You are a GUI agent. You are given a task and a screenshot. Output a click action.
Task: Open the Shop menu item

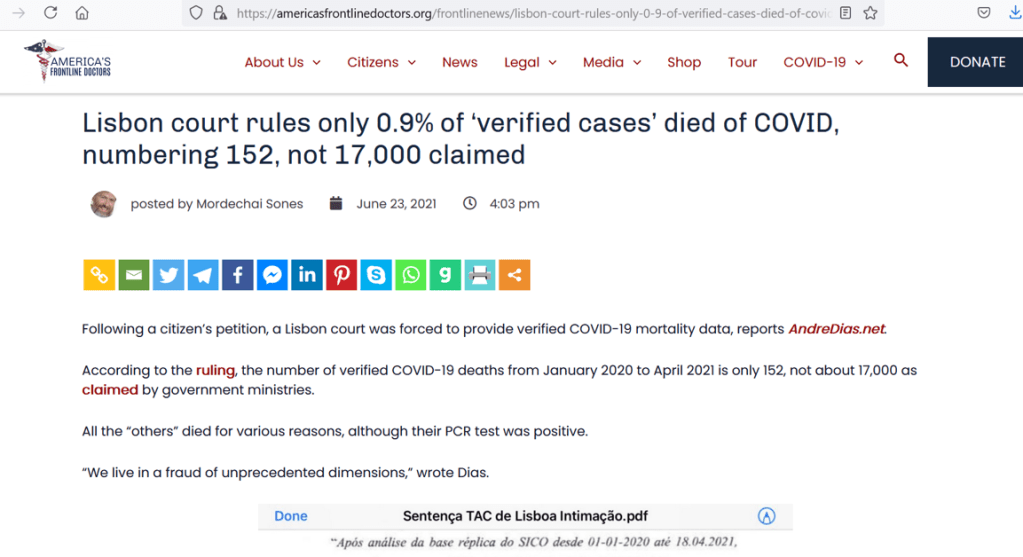coord(684,62)
